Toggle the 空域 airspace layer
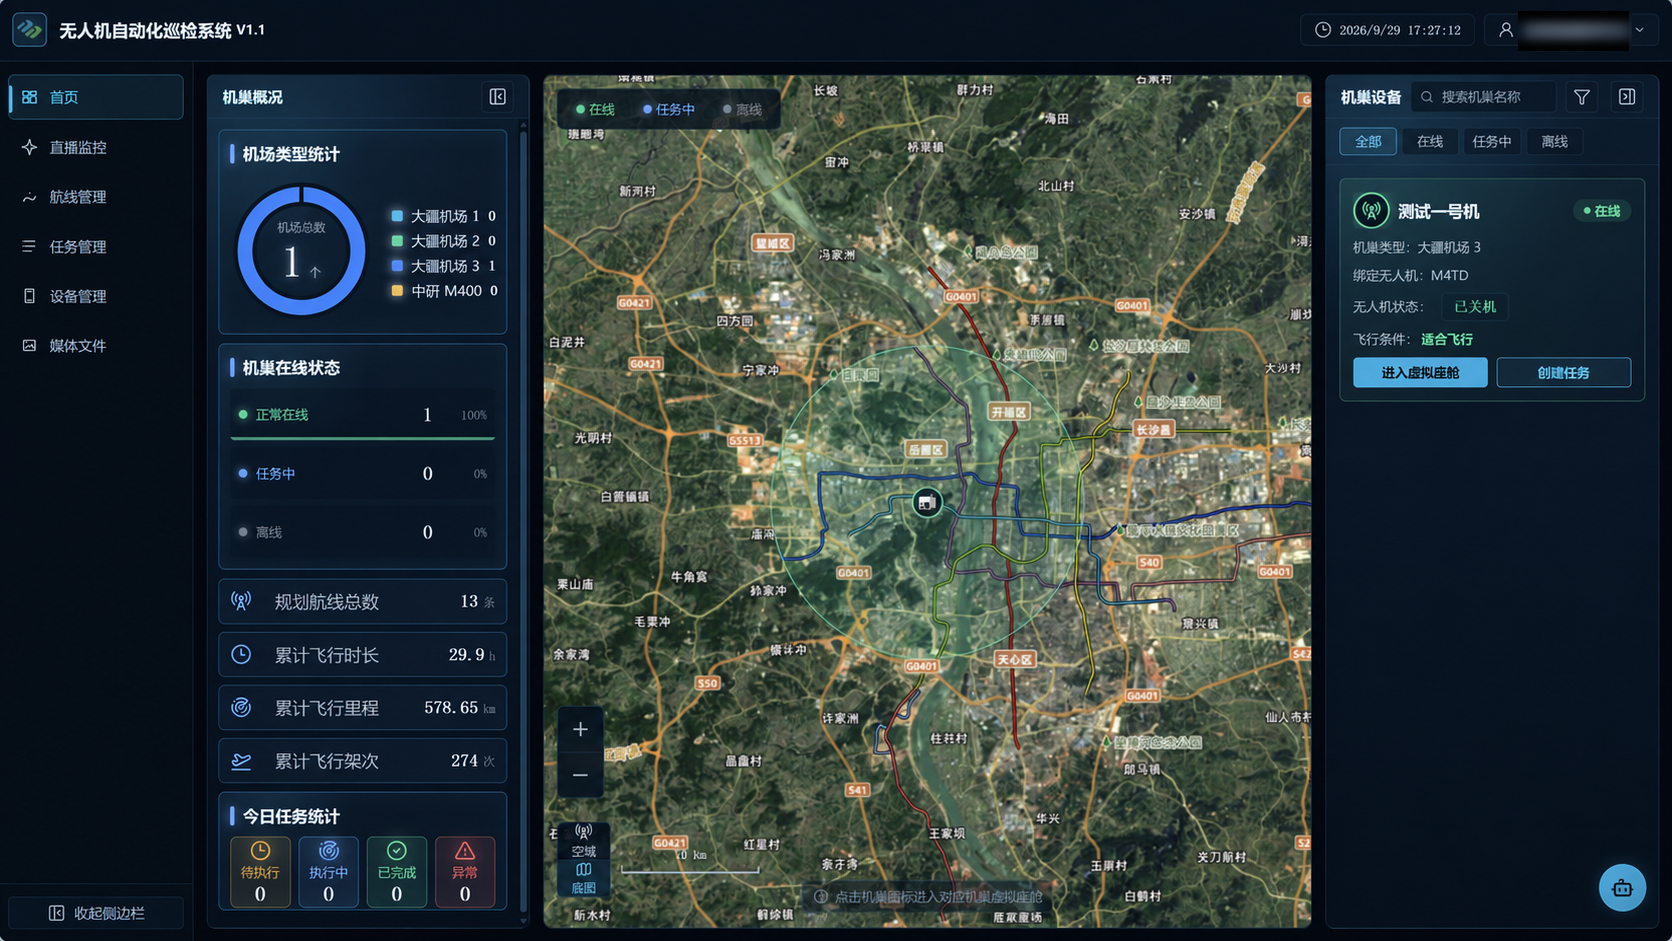 583,841
